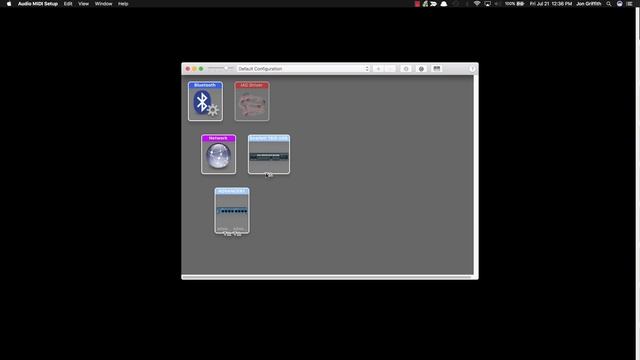Click the horizontal scrollbar of MIDI Studio
This screenshot has height=360, width=640.
pos(327,277)
